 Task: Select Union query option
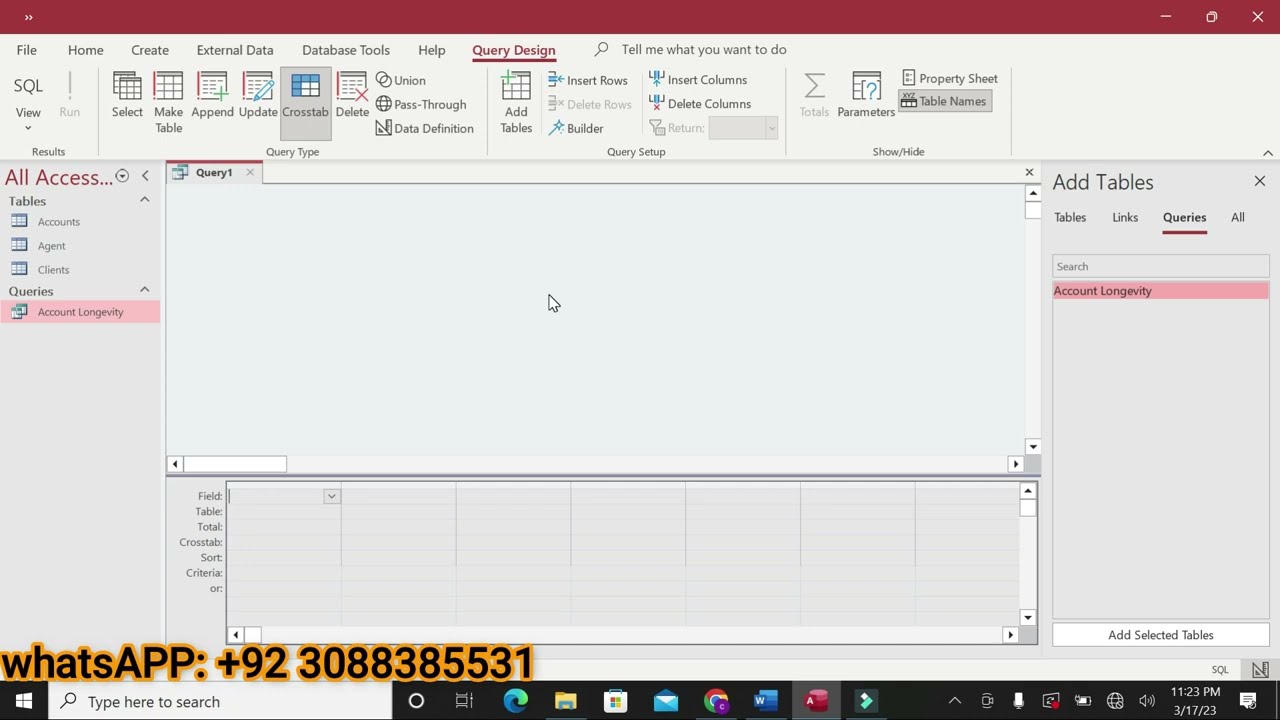coord(401,80)
